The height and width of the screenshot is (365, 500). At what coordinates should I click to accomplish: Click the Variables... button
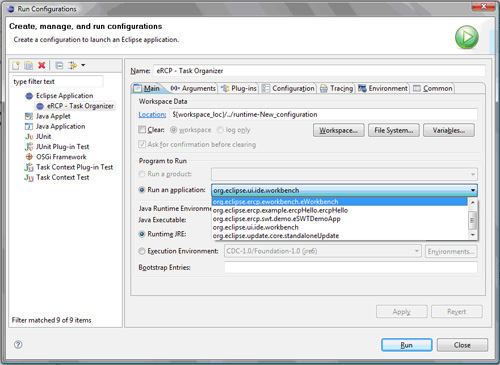click(x=449, y=130)
